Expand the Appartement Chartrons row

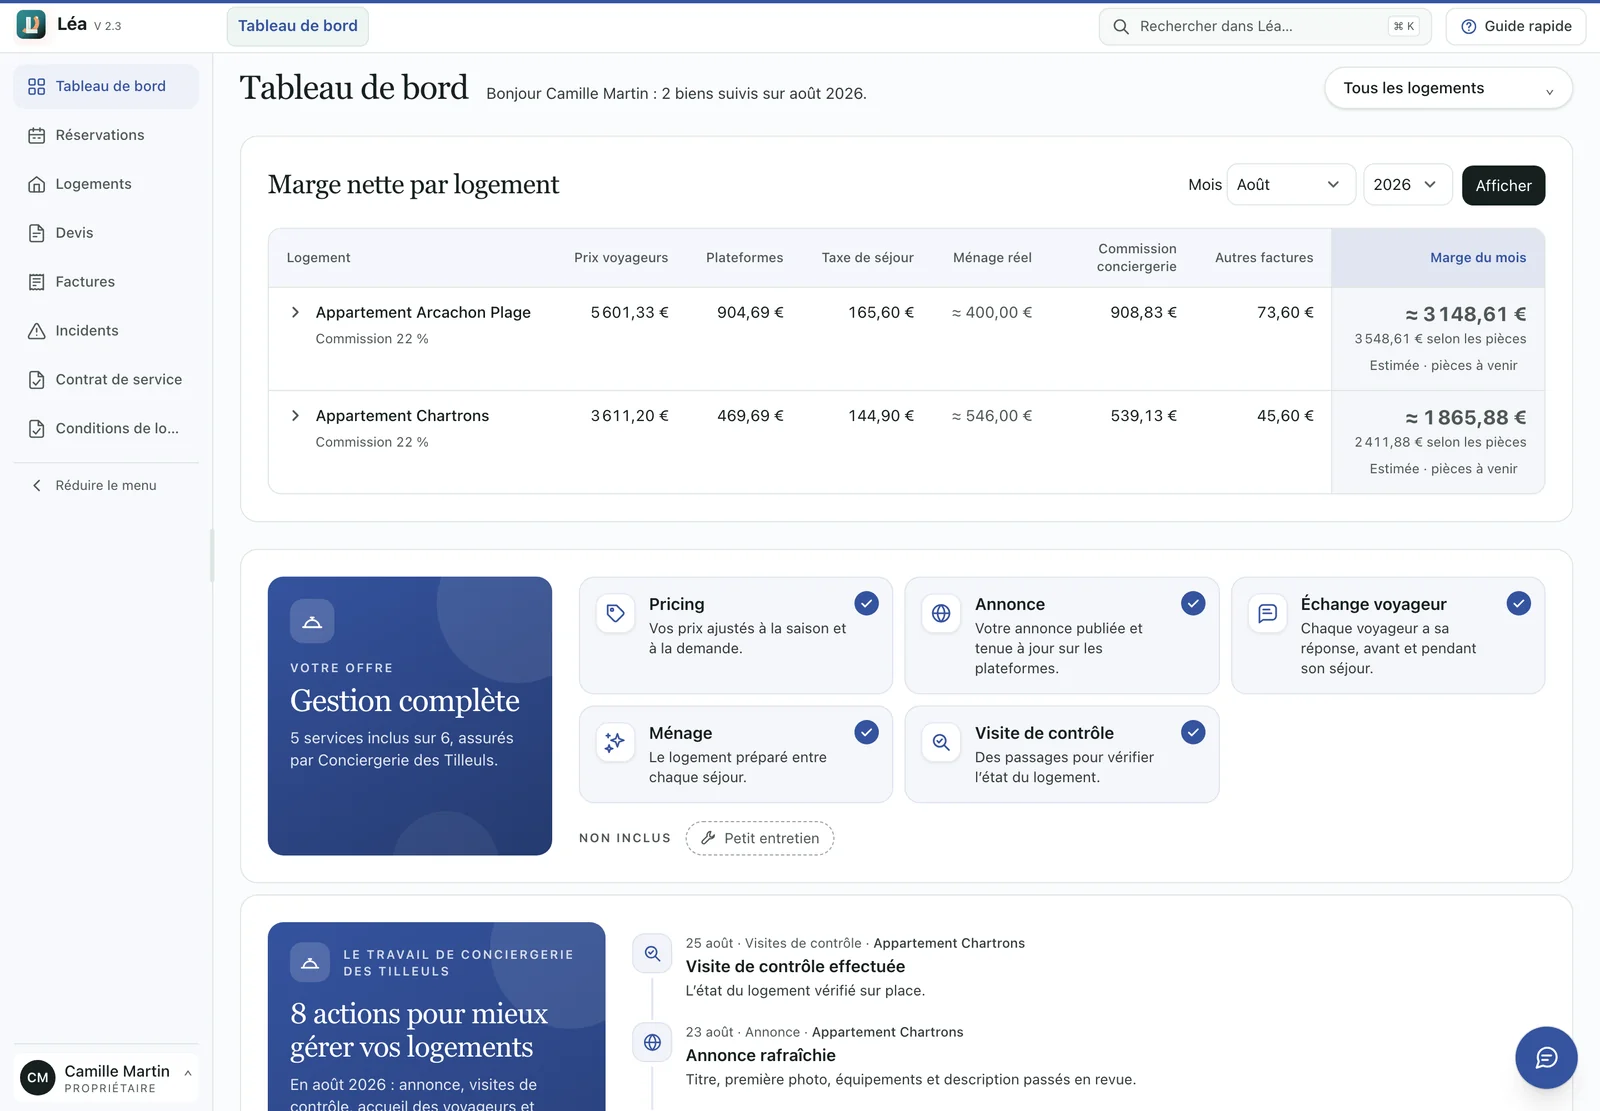pos(295,415)
